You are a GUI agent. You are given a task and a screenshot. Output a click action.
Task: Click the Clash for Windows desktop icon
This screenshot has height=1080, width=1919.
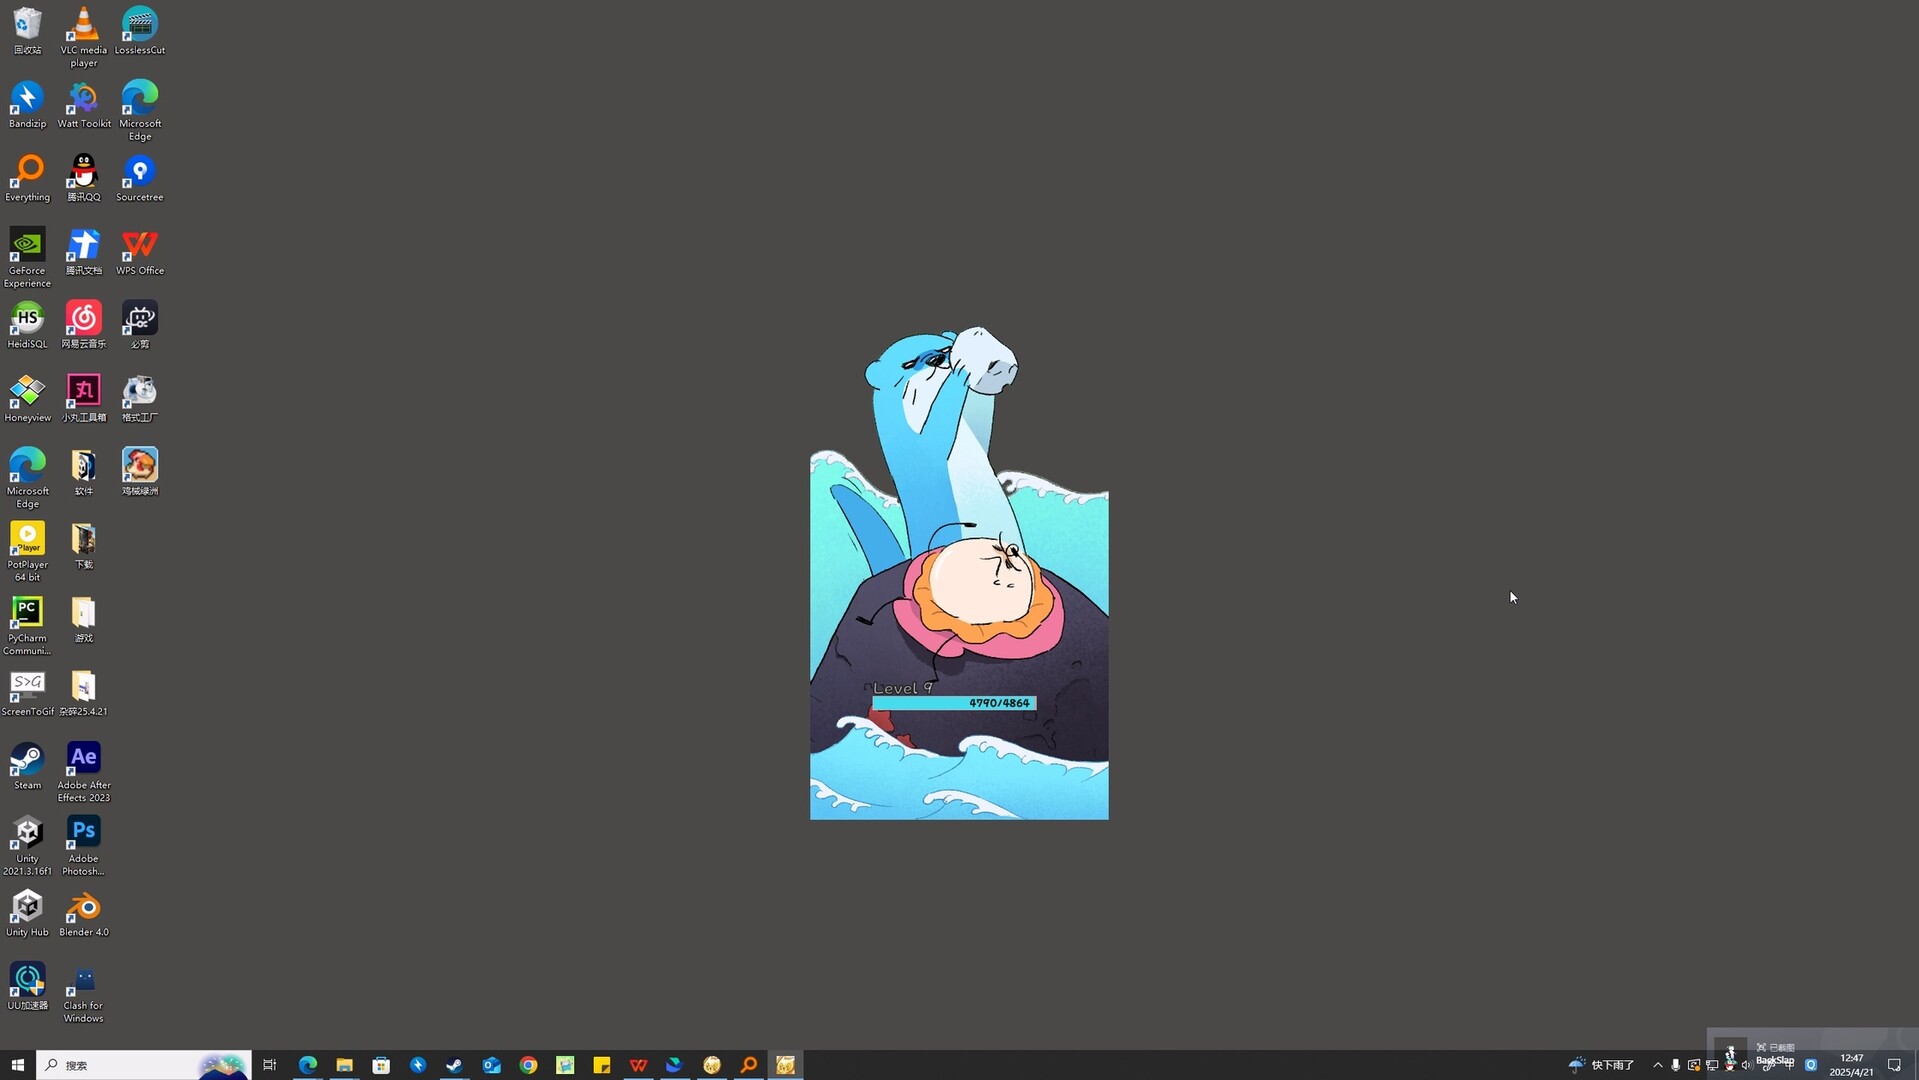[84, 993]
